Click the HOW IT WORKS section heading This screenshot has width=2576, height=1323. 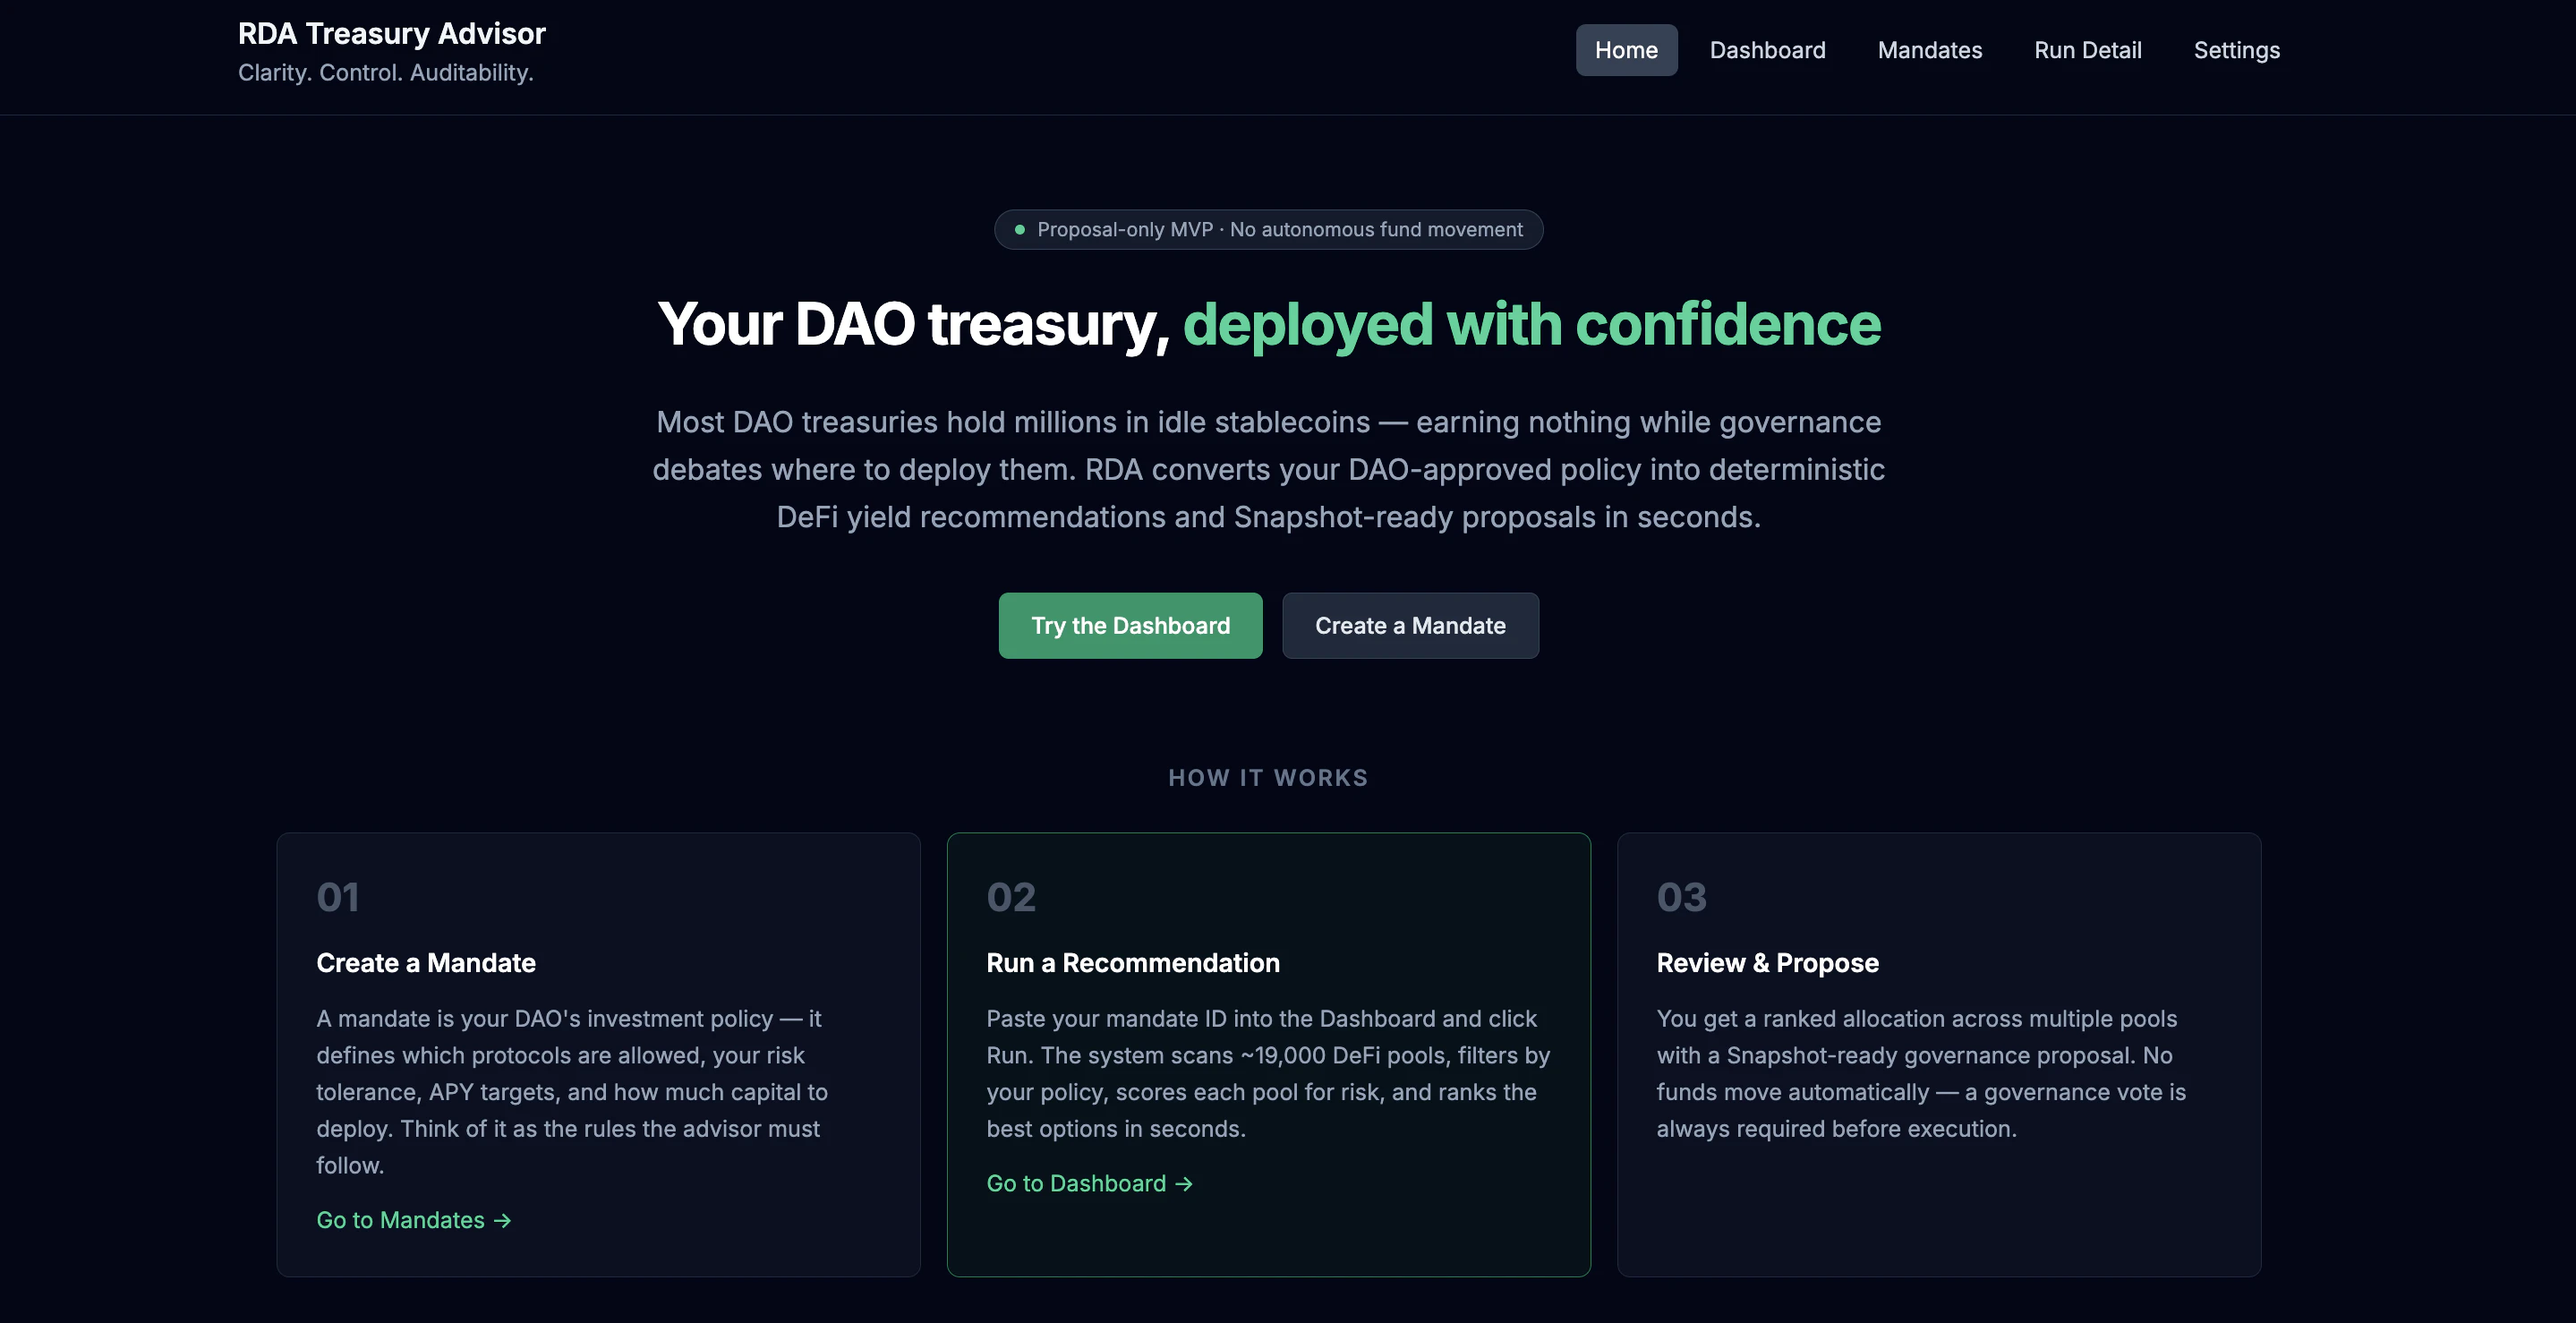coord(1268,777)
